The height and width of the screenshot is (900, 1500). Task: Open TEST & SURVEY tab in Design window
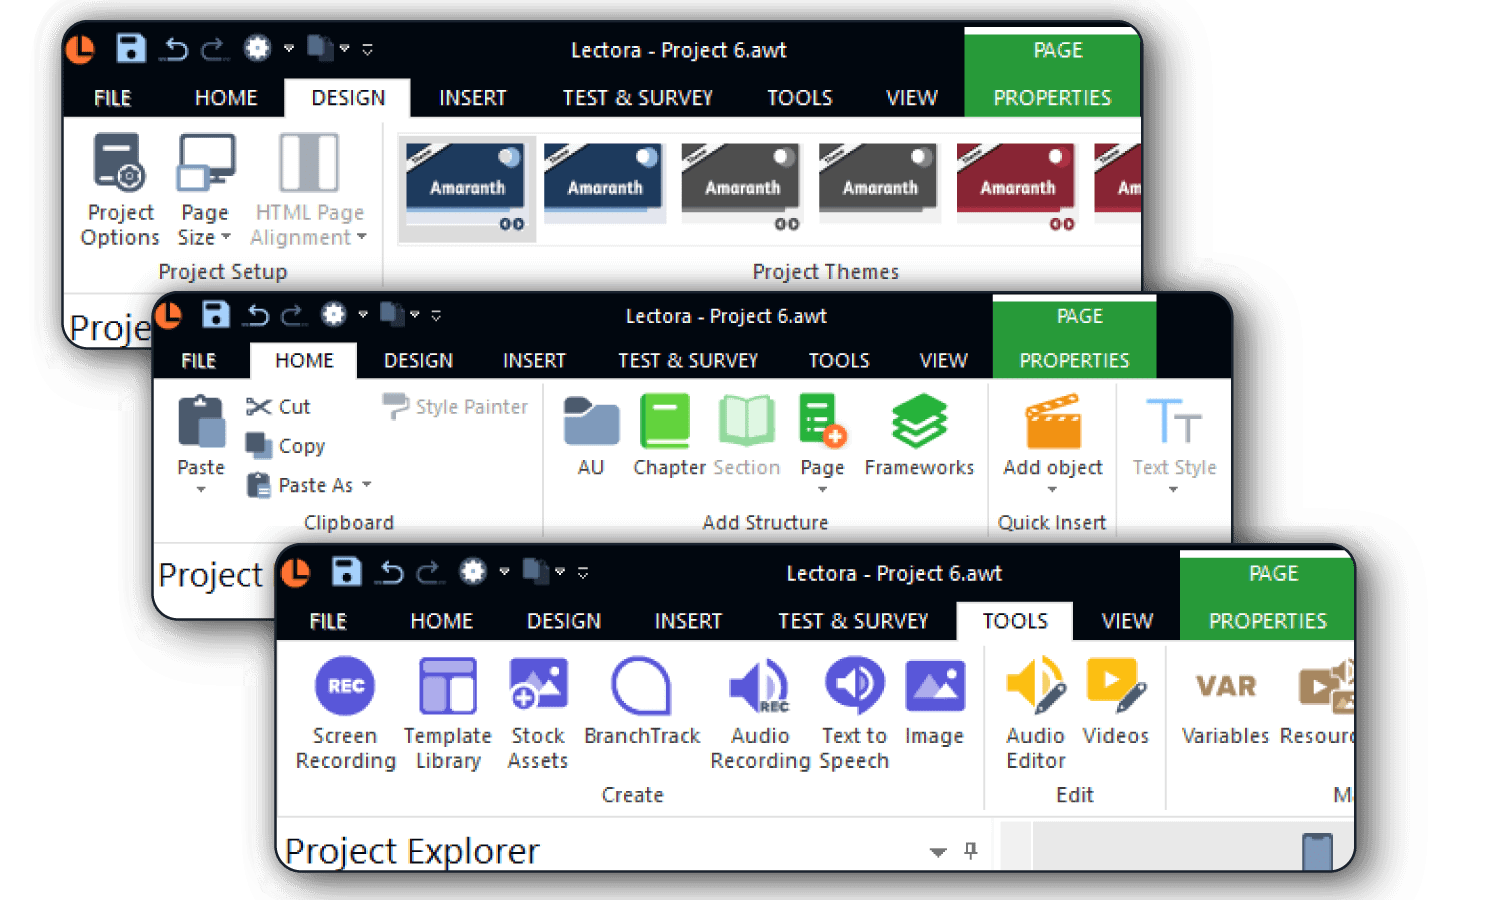637,98
